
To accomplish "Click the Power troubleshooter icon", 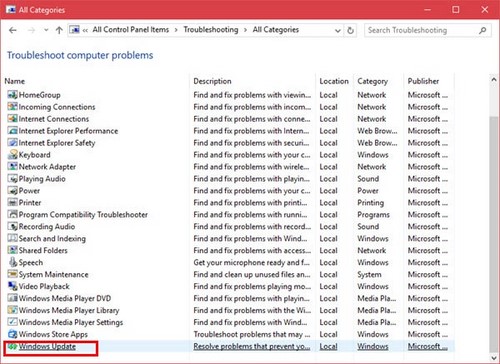I will [x=12, y=191].
